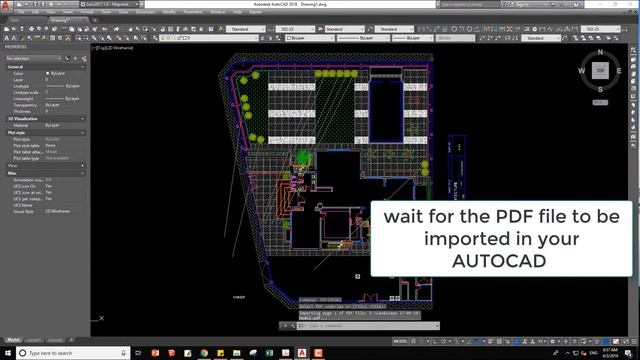Toggle PICKADD icon in Properties panel
Screen dimensions: 640x360
tap(67, 59)
